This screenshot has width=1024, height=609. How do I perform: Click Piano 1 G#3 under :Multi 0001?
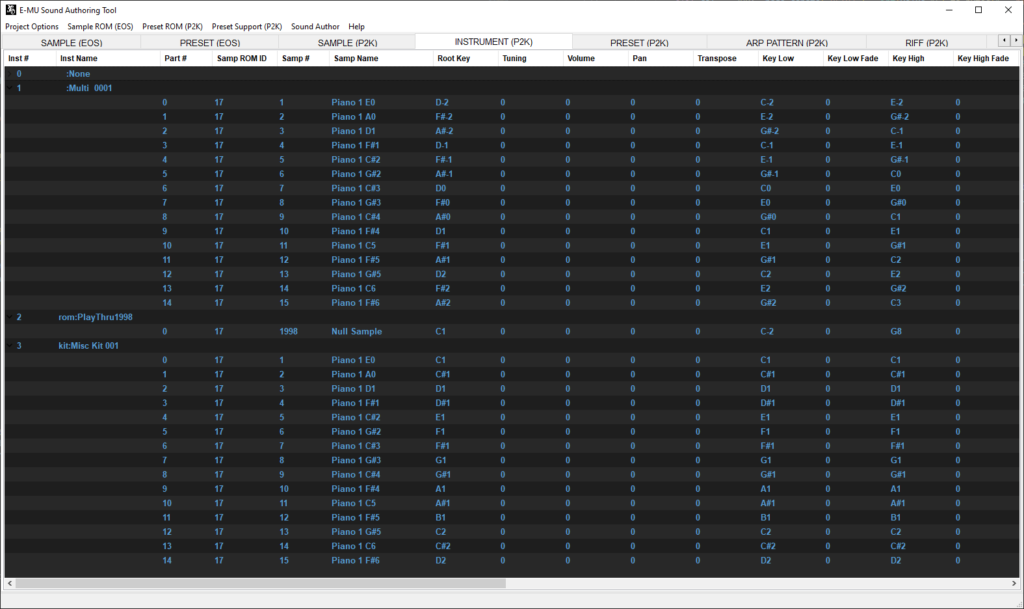356,203
